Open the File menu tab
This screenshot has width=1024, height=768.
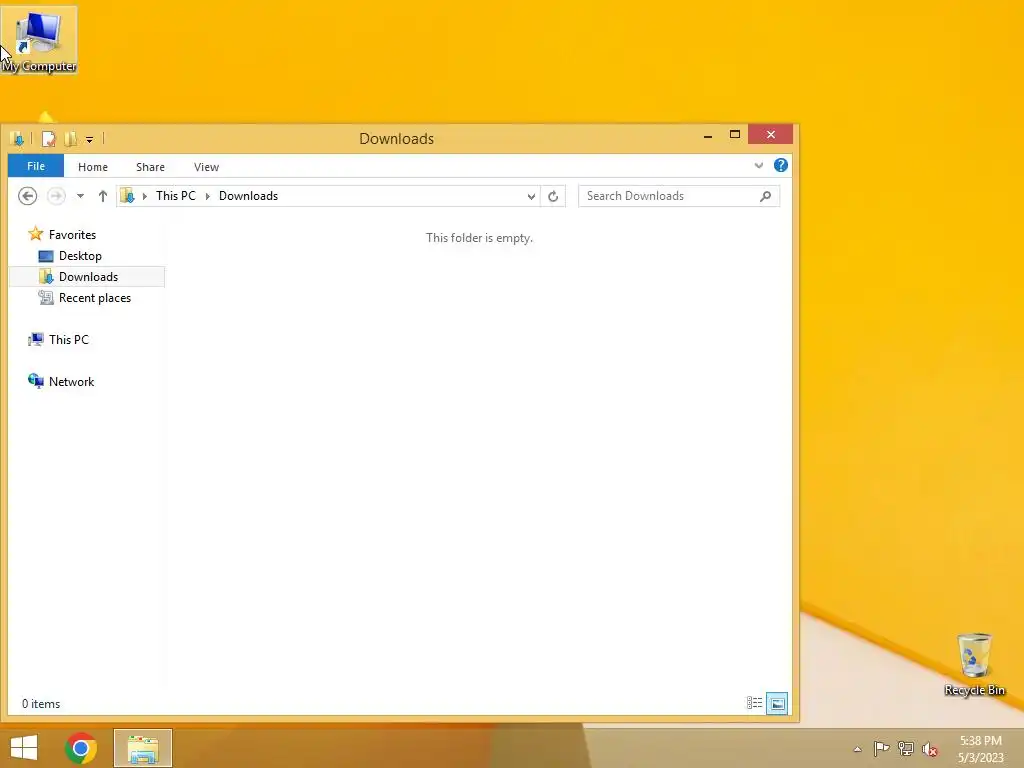(x=36, y=166)
